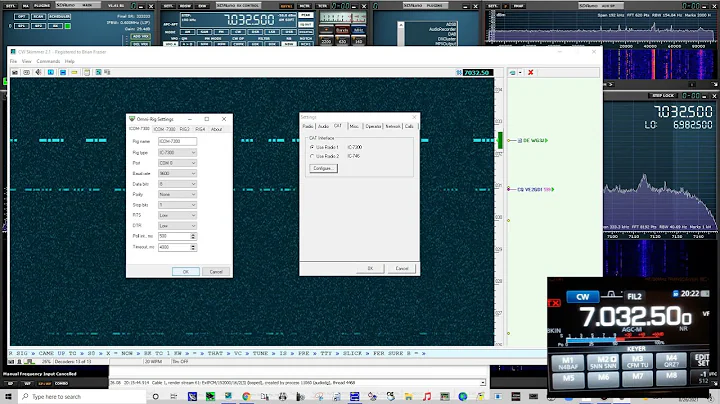Open File Explorer folder icon on taskbar
Viewport: 720px width, 404px height.
coord(408,396)
